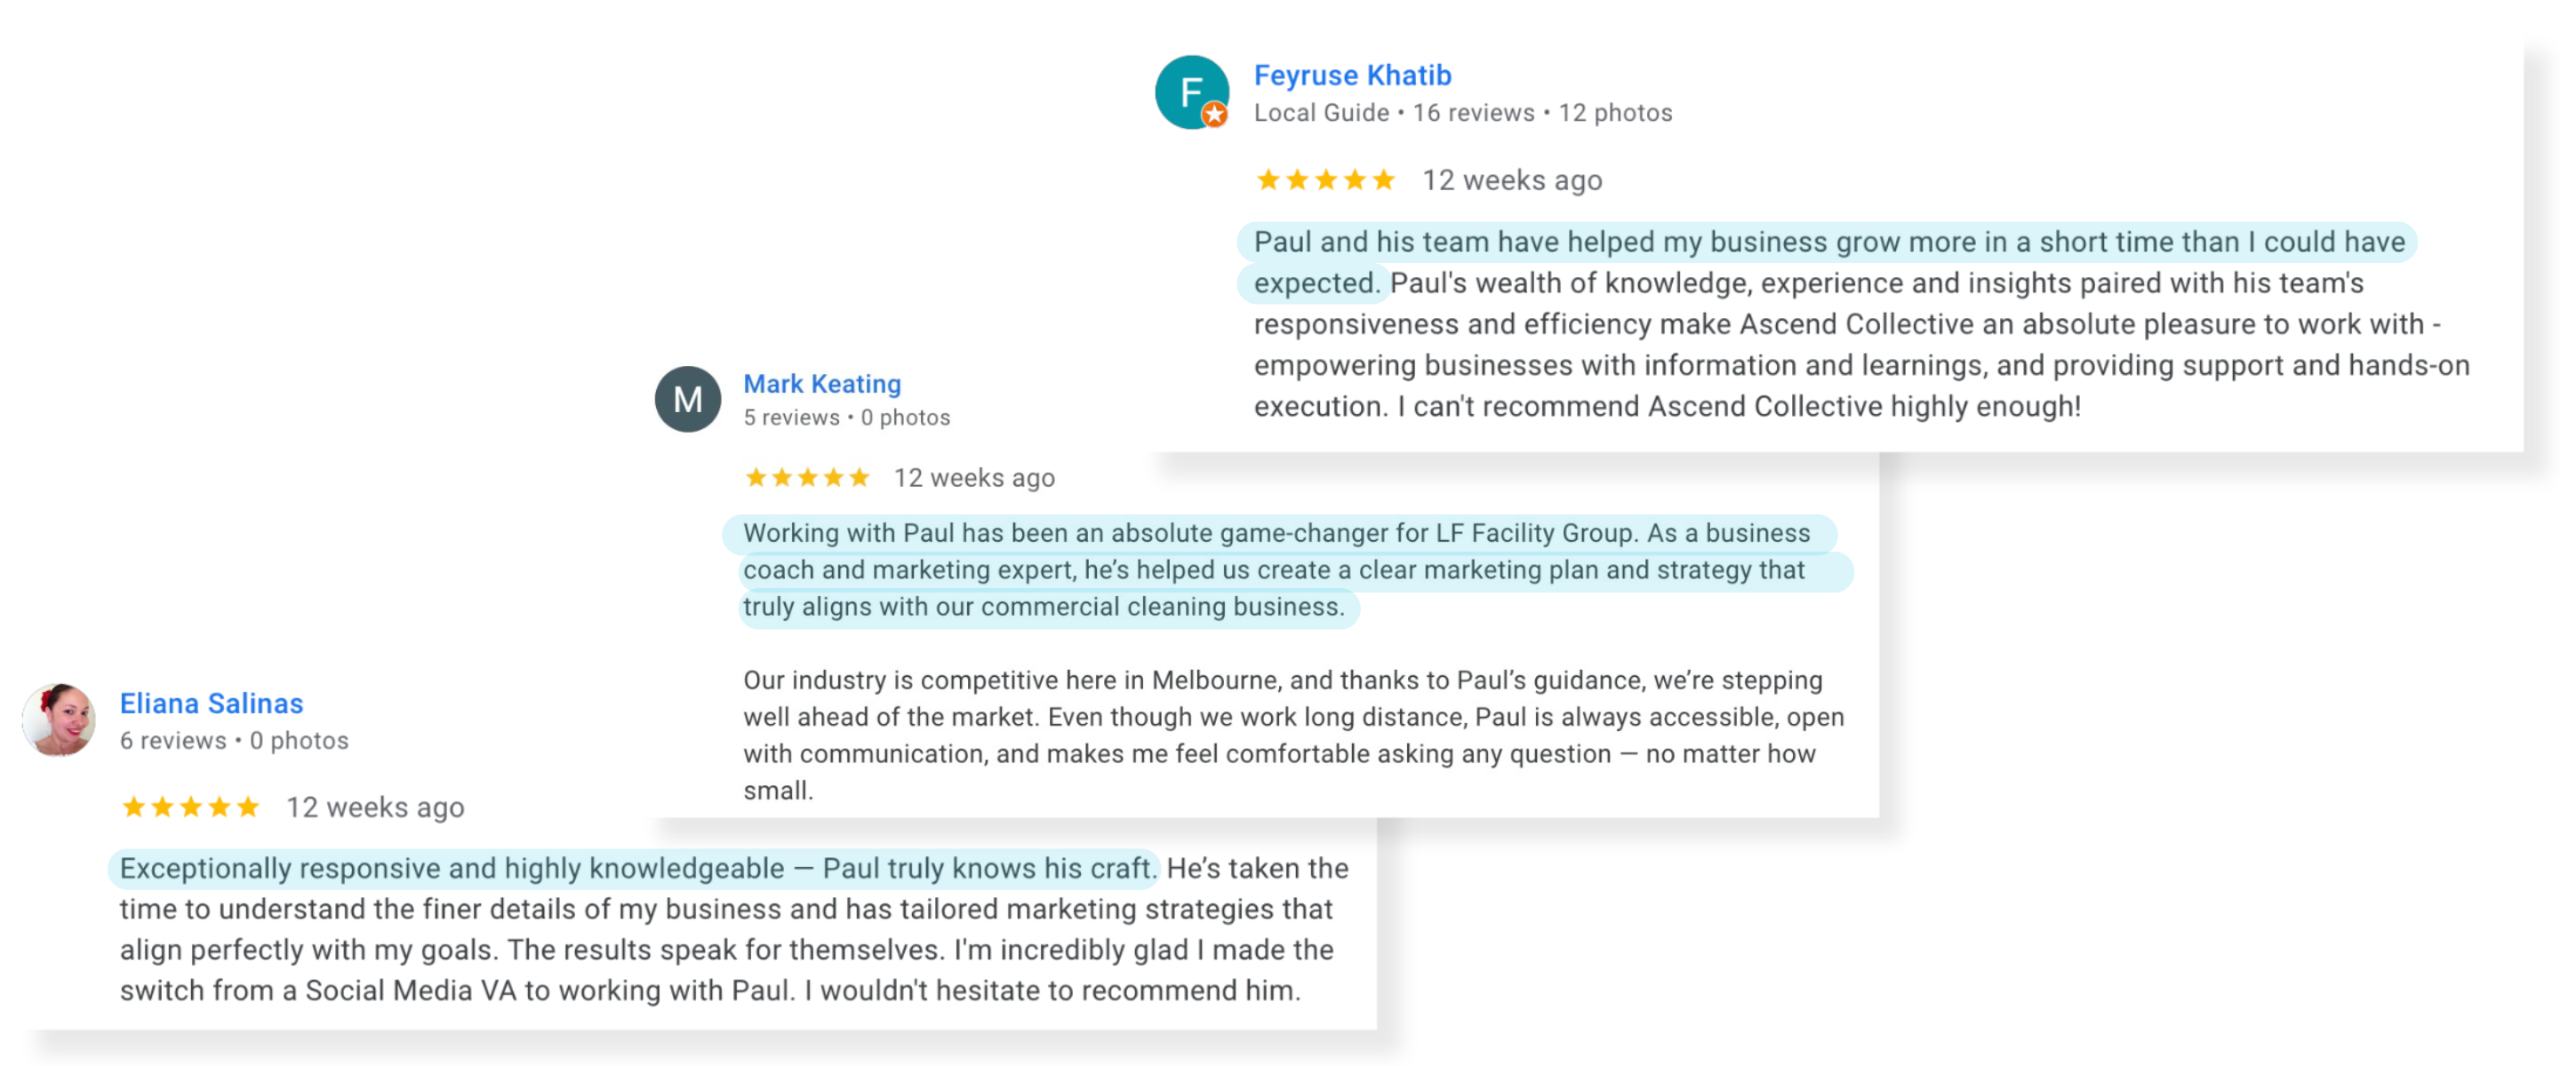The height and width of the screenshot is (1066, 2560).
Task: Click '12 weeks ago' on Eliana's review
Action: point(375,806)
